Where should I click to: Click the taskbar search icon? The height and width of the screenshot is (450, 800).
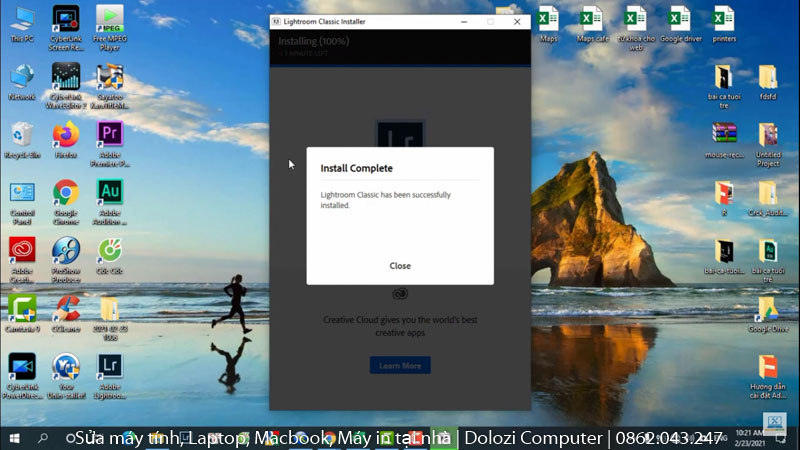click(43, 438)
